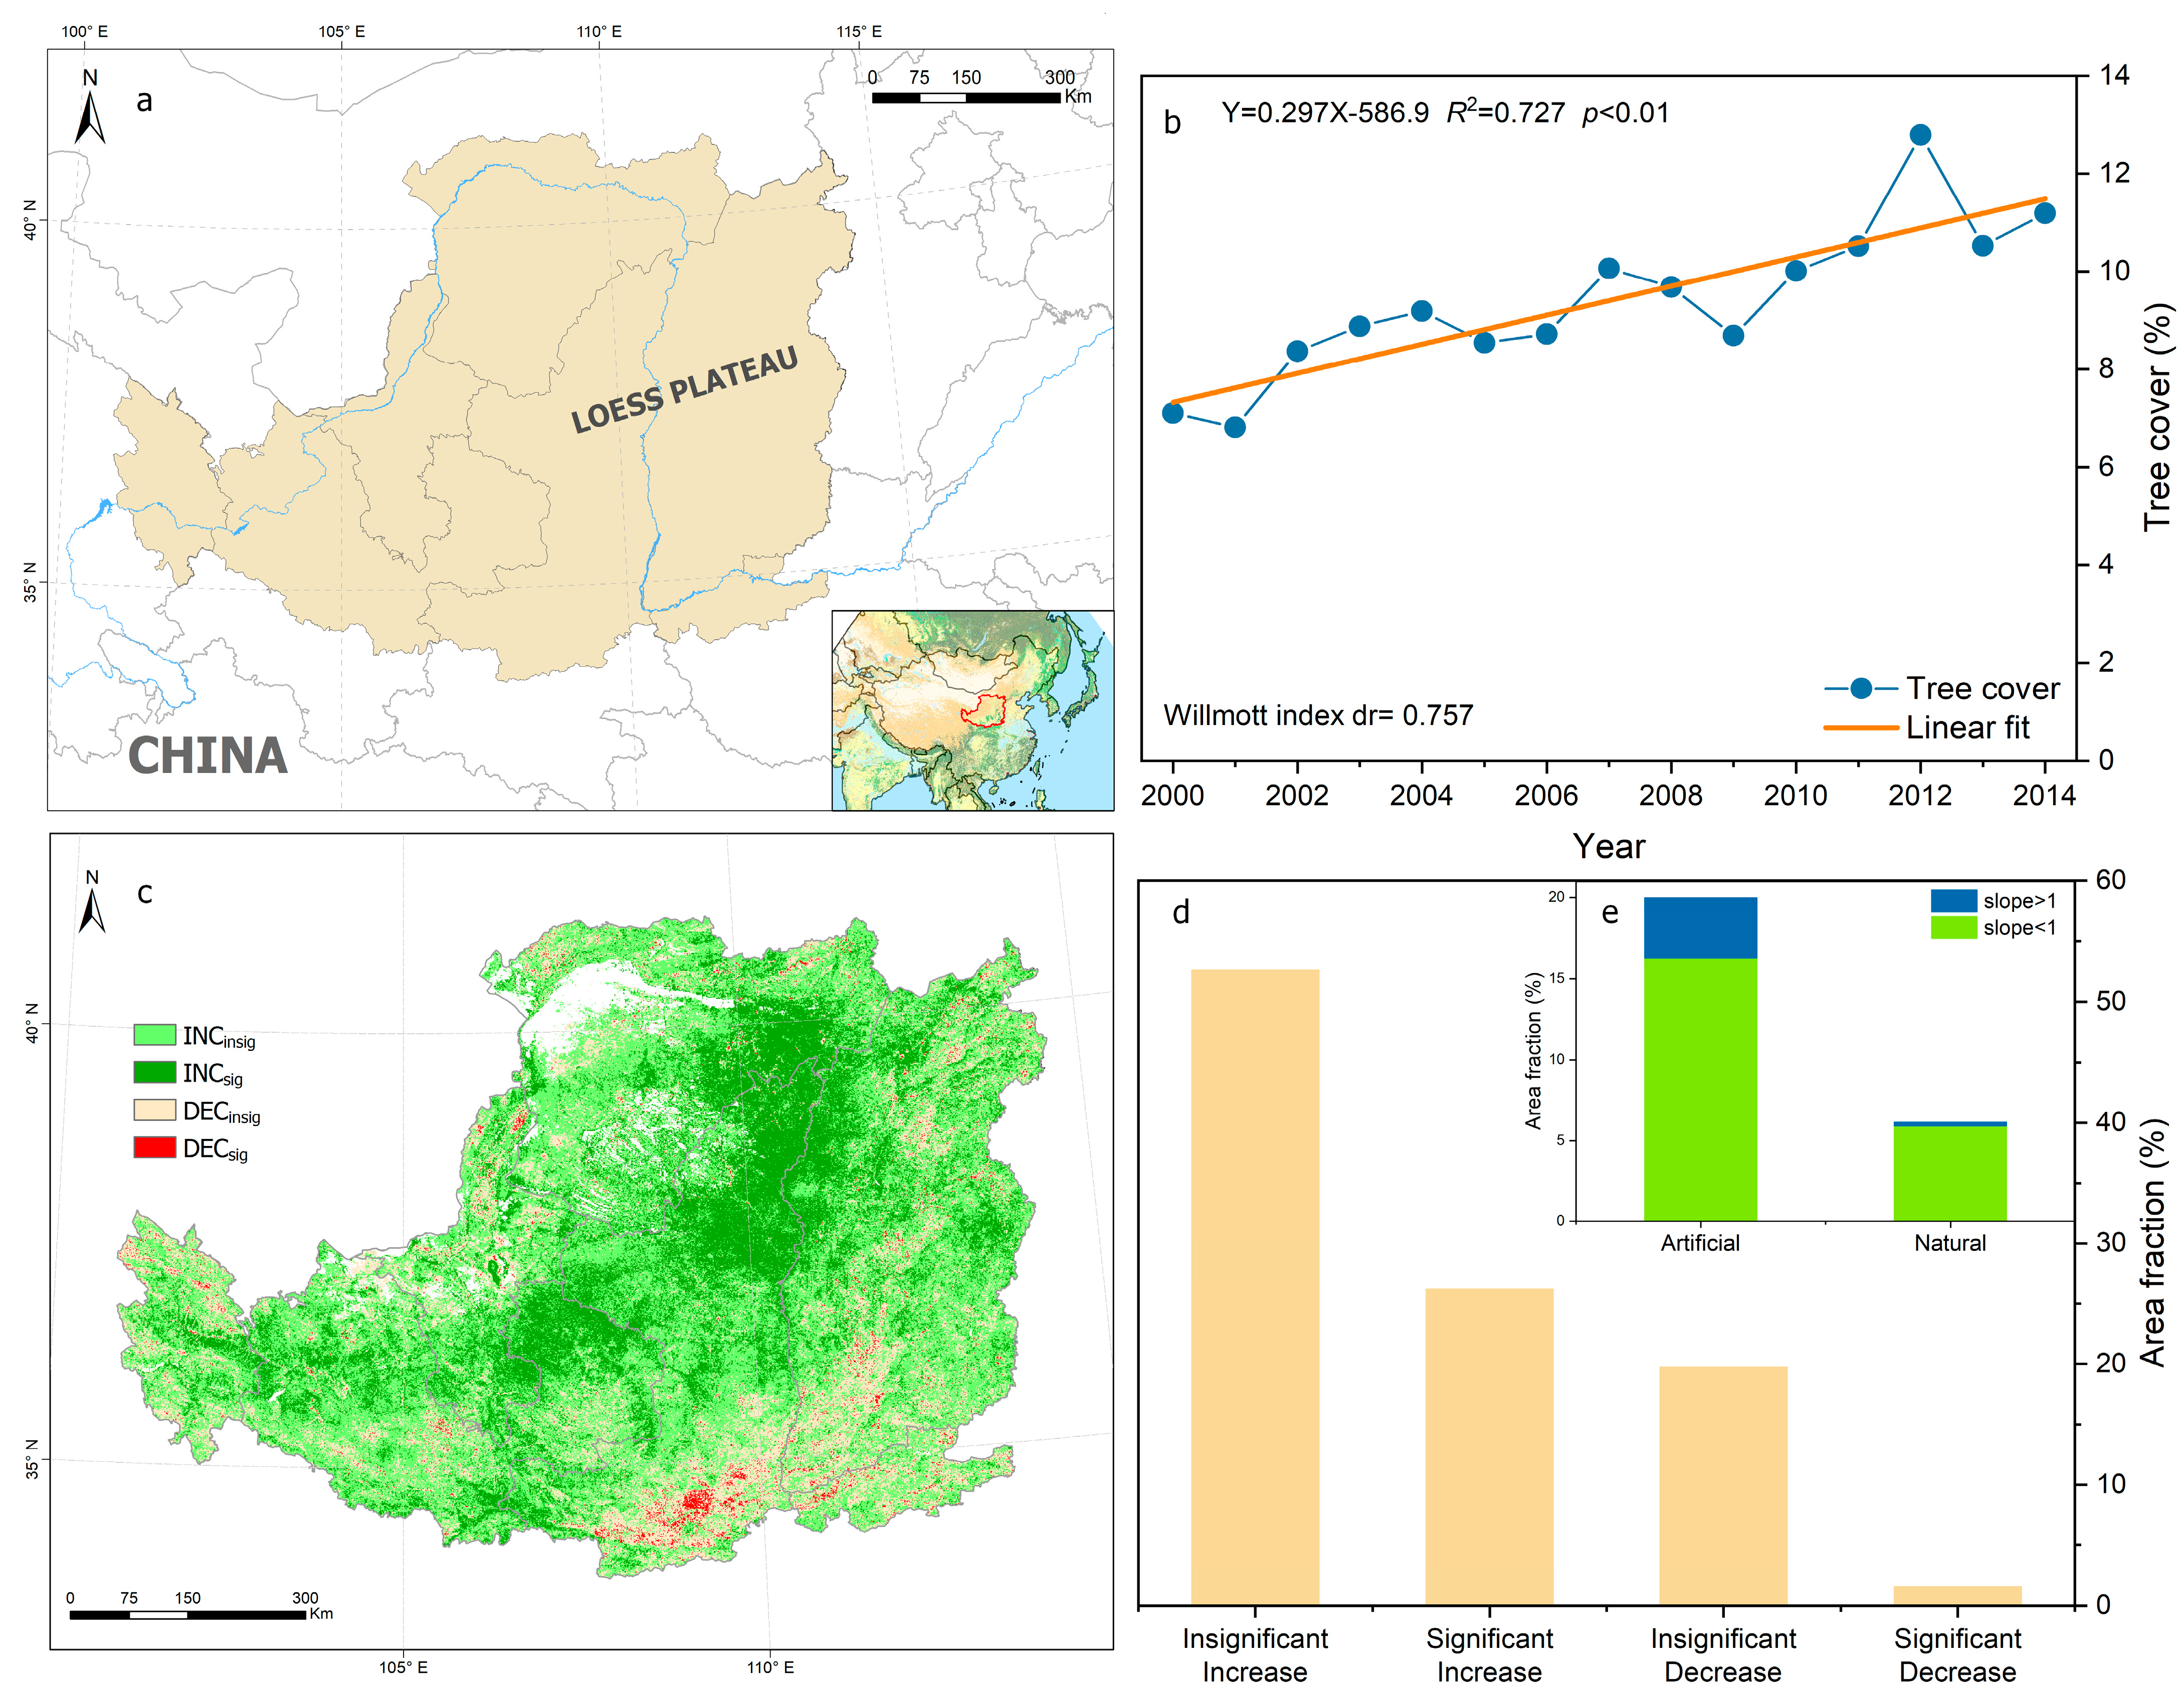Image resolution: width=2184 pixels, height=1692 pixels.
Task: Click the DECinsig beige legend swatch
Action: click(155, 1110)
